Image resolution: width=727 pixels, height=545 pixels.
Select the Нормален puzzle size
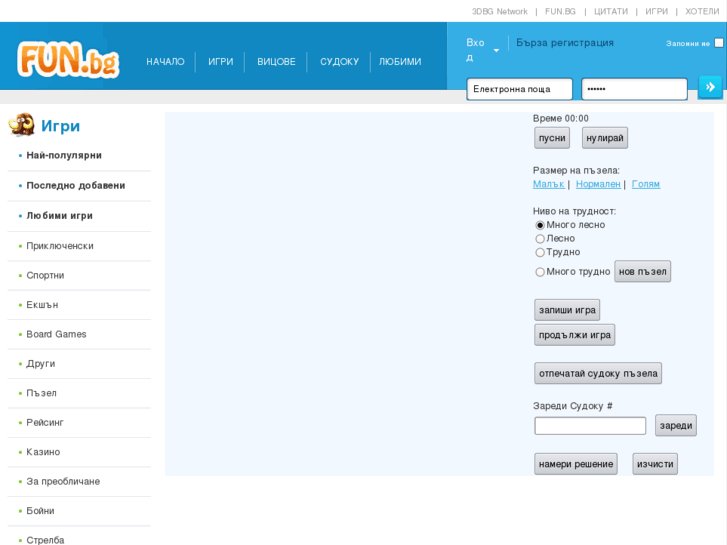pyautogui.click(x=598, y=184)
